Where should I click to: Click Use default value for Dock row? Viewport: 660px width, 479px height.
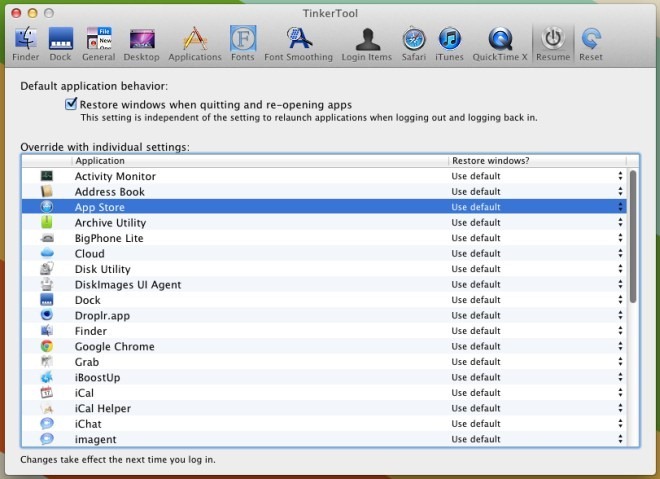tap(476, 300)
